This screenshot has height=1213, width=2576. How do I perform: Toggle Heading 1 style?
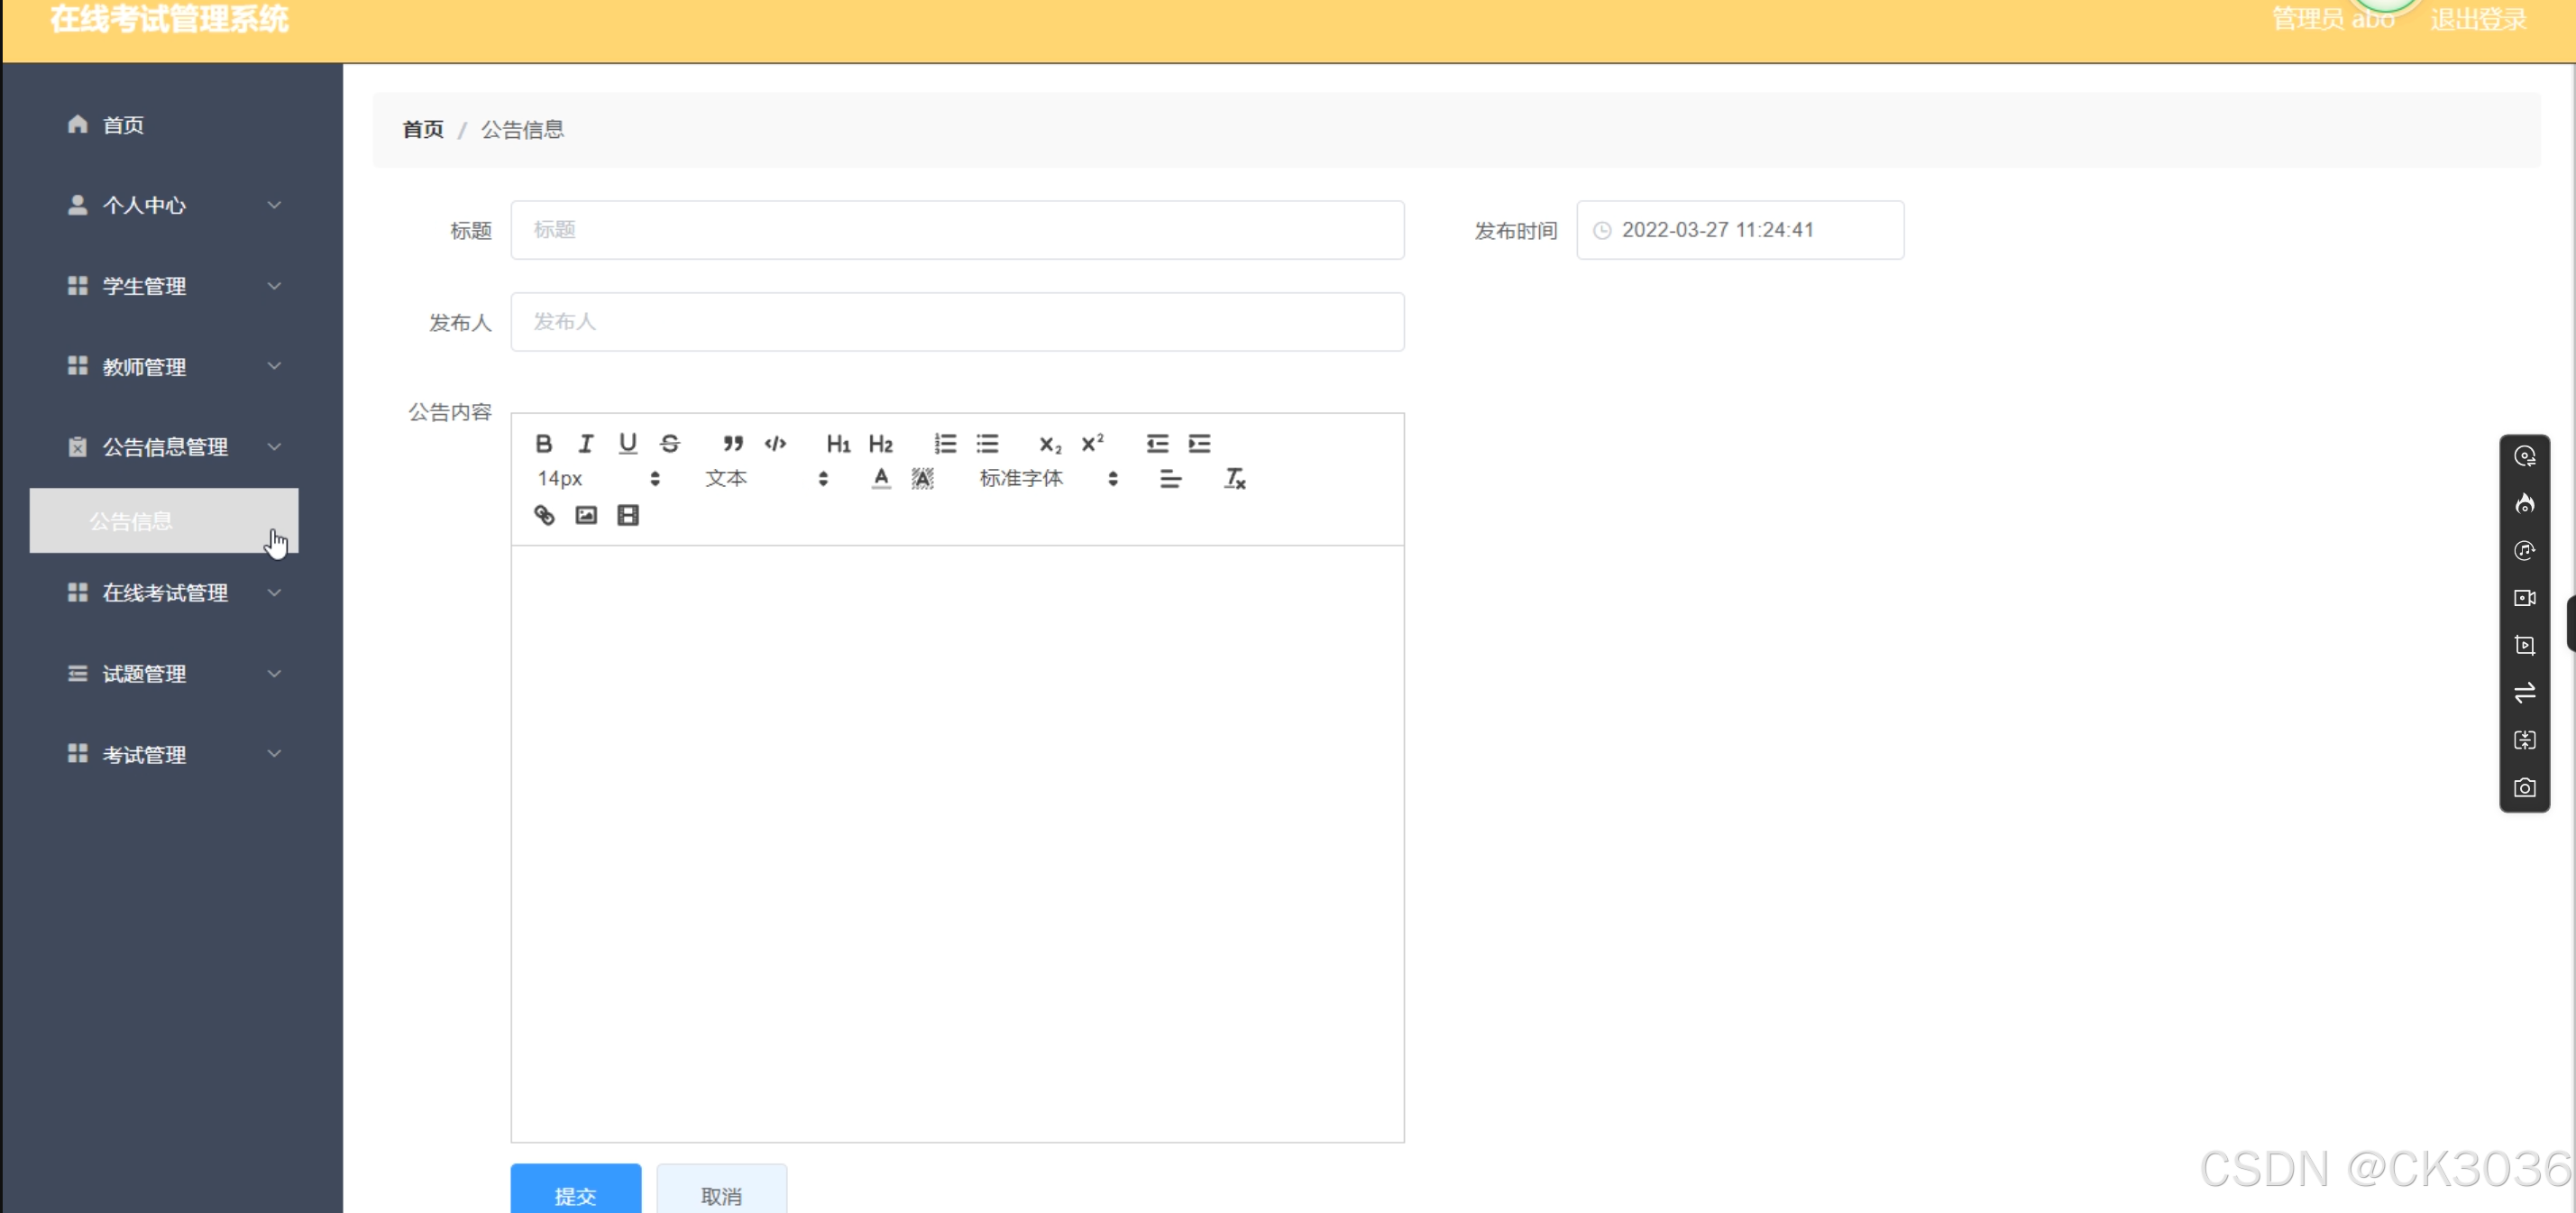point(837,443)
